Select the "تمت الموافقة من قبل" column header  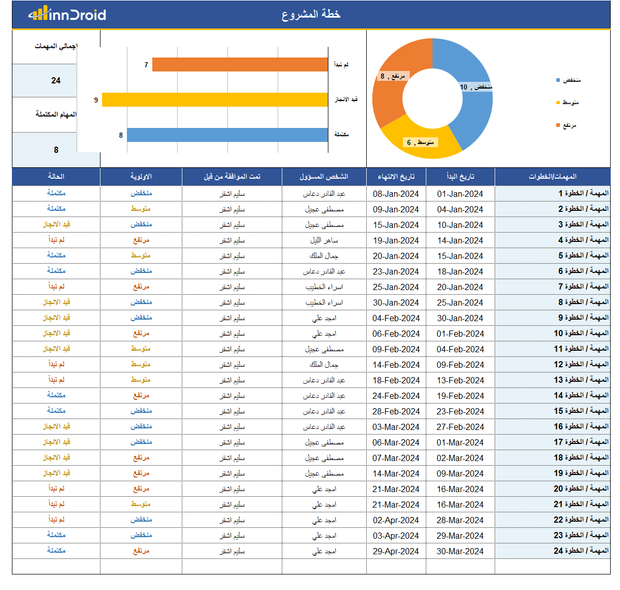pos(232,176)
